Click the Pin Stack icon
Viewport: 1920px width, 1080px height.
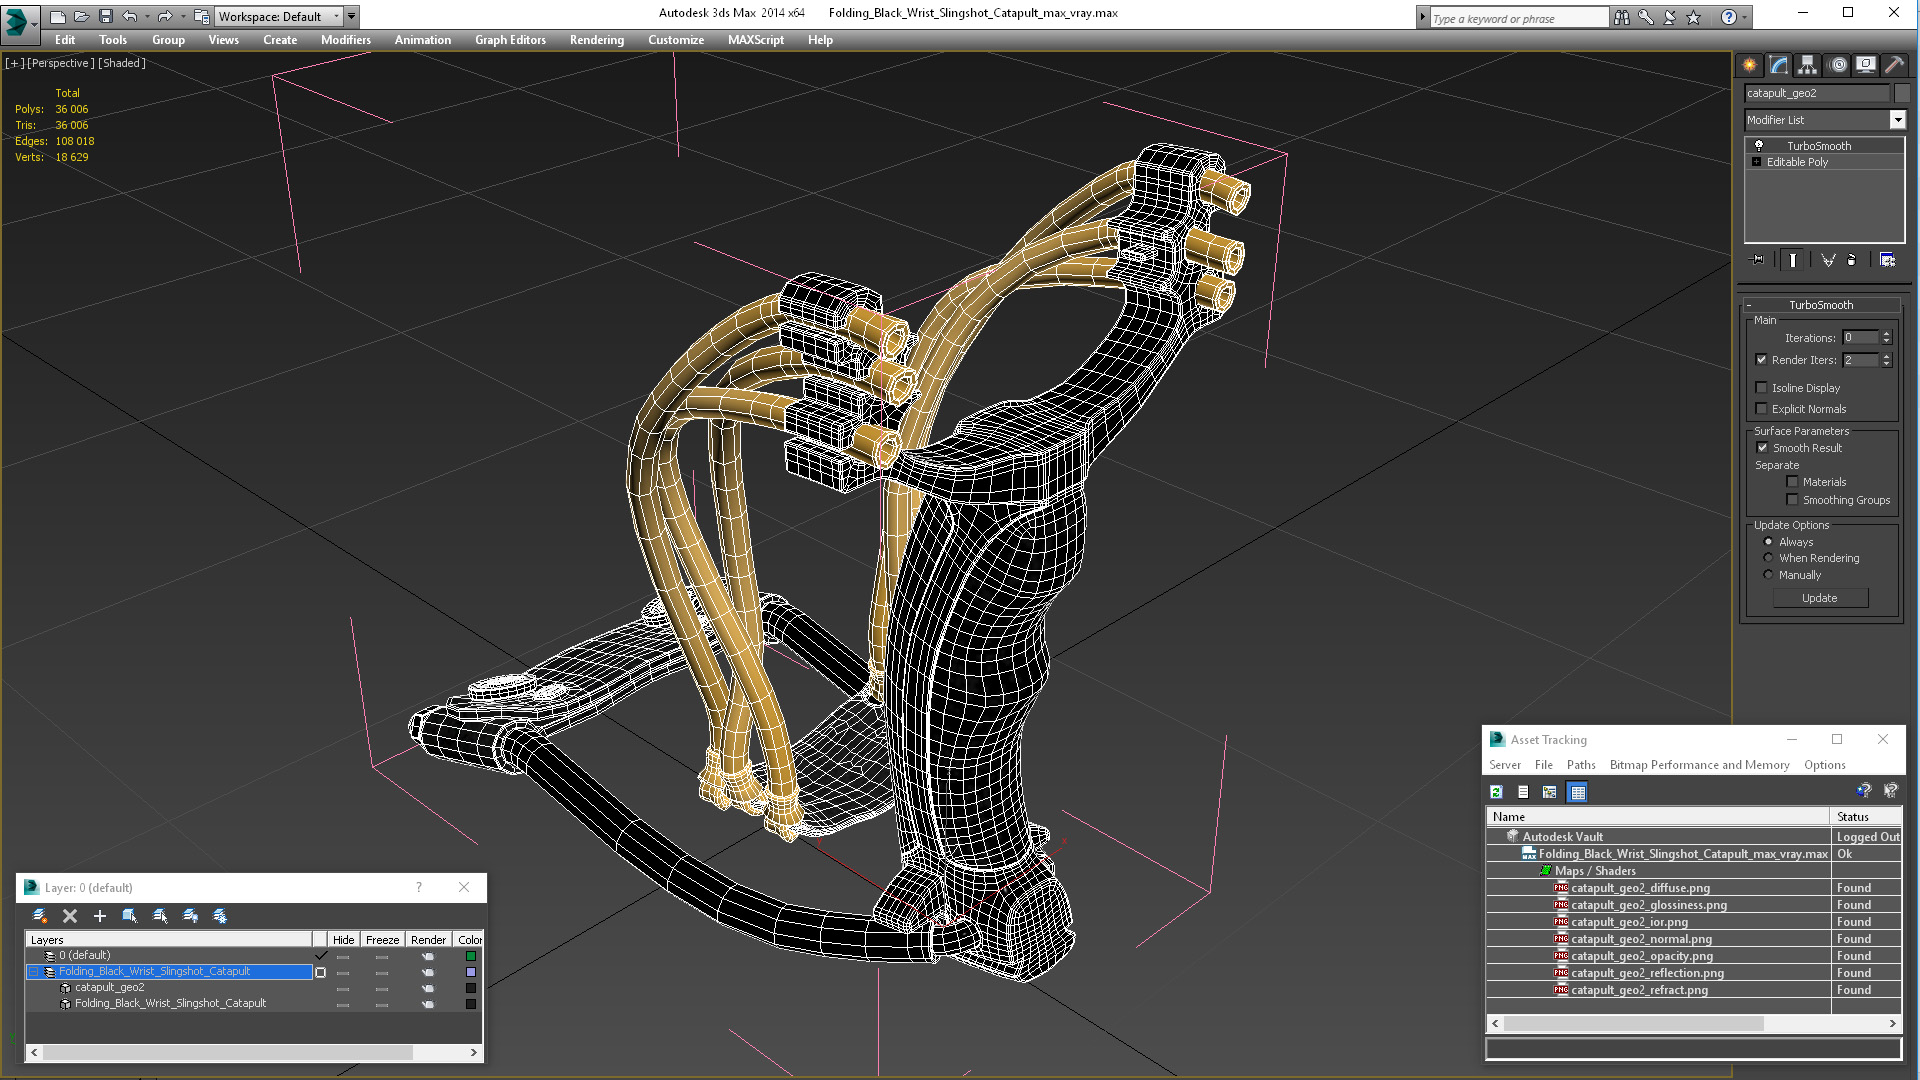pyautogui.click(x=1758, y=260)
